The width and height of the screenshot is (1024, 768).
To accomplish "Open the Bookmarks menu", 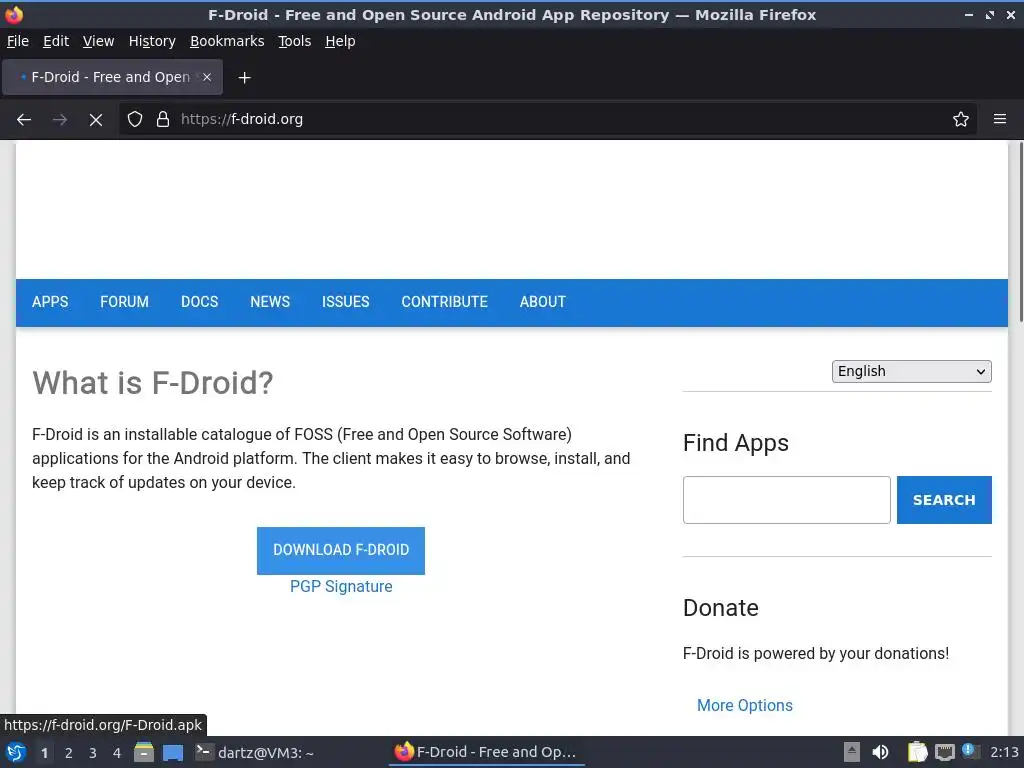I will click(227, 41).
